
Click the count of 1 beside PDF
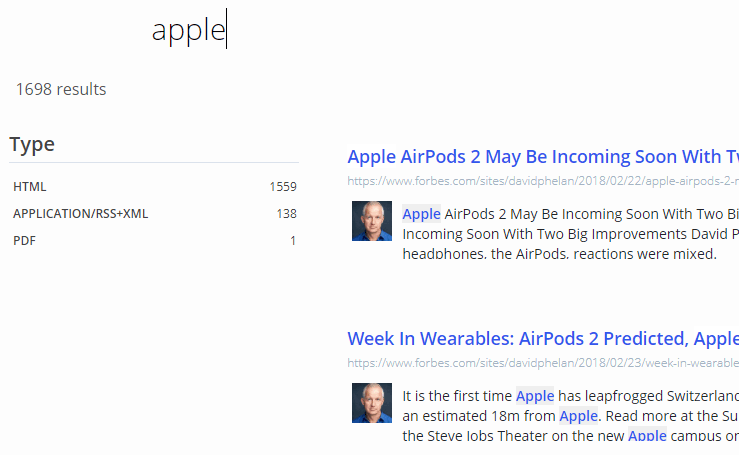[x=293, y=241]
